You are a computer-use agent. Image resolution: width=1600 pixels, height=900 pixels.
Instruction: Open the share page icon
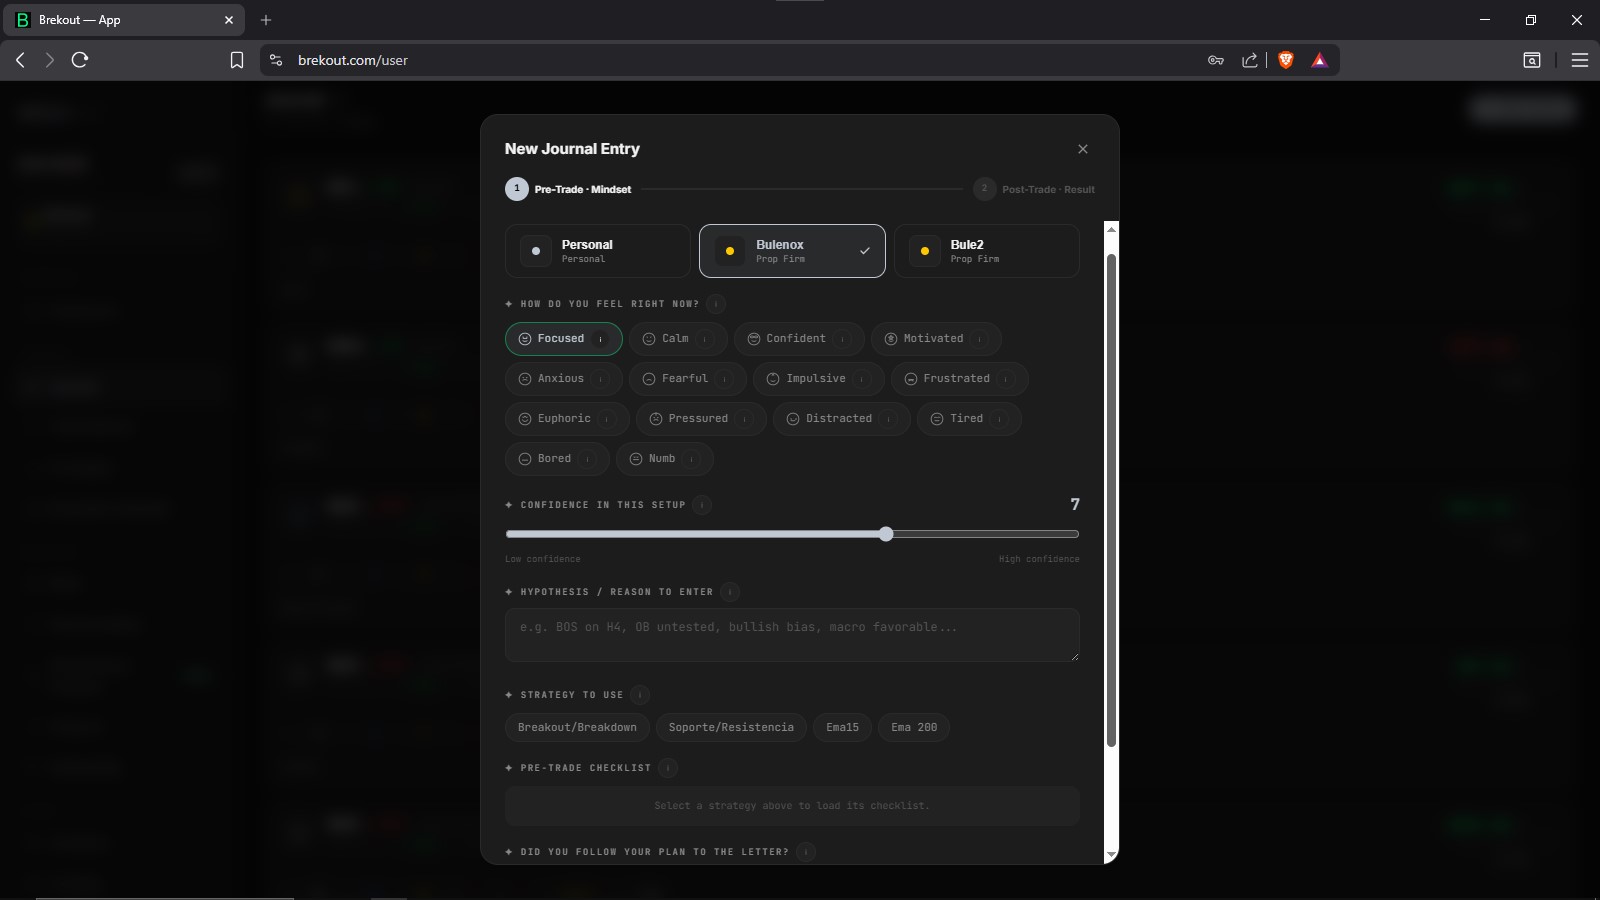(x=1250, y=60)
